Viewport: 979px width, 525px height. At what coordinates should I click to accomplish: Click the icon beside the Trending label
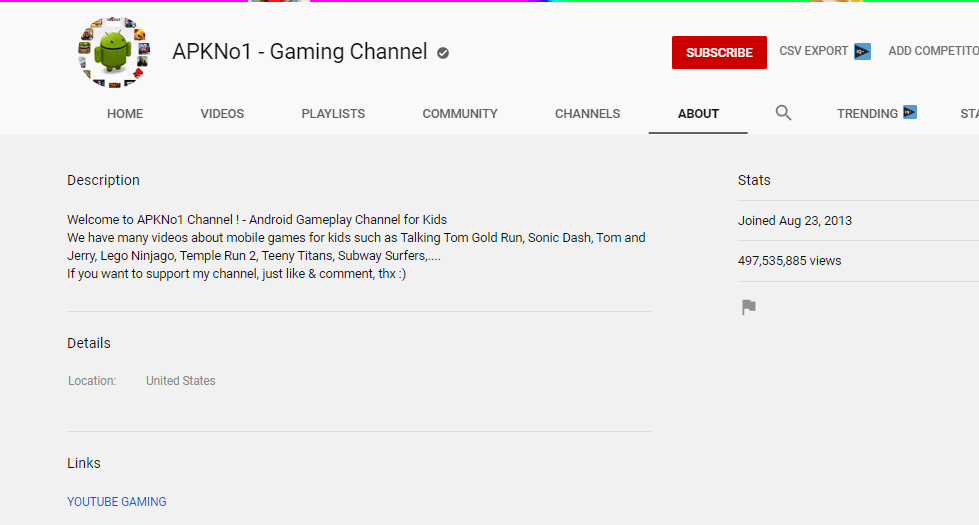pyautogui.click(x=910, y=112)
